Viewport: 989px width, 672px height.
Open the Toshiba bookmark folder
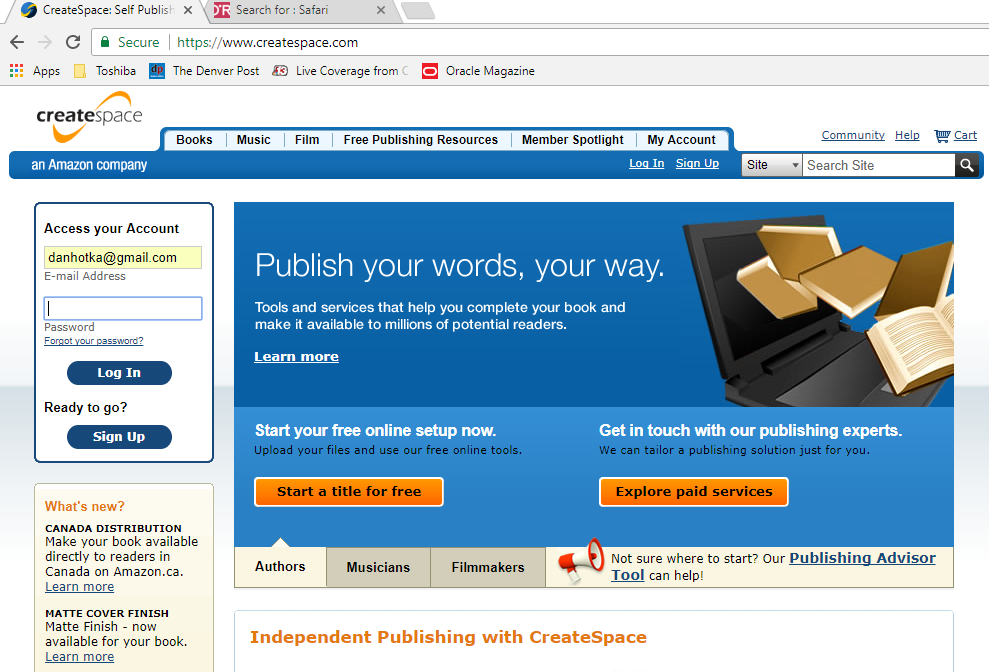105,71
